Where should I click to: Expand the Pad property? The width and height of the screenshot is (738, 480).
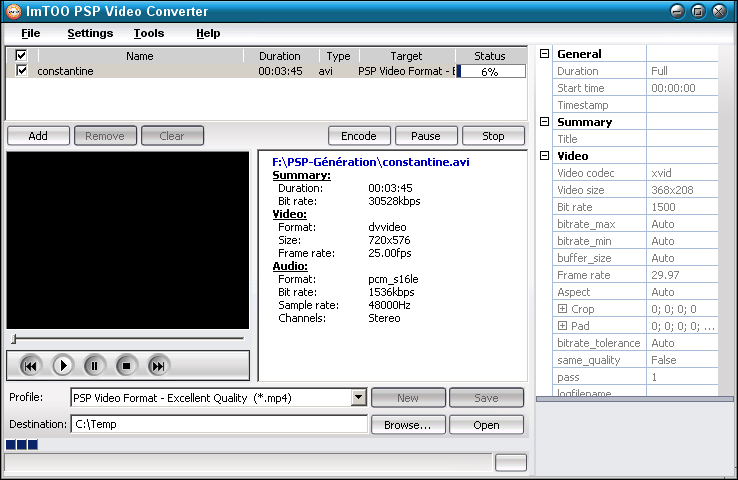click(x=562, y=326)
